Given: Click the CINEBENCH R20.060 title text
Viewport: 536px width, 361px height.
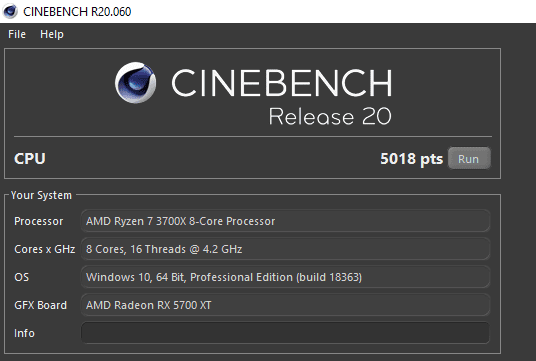Looking at the screenshot, I should tap(77, 12).
